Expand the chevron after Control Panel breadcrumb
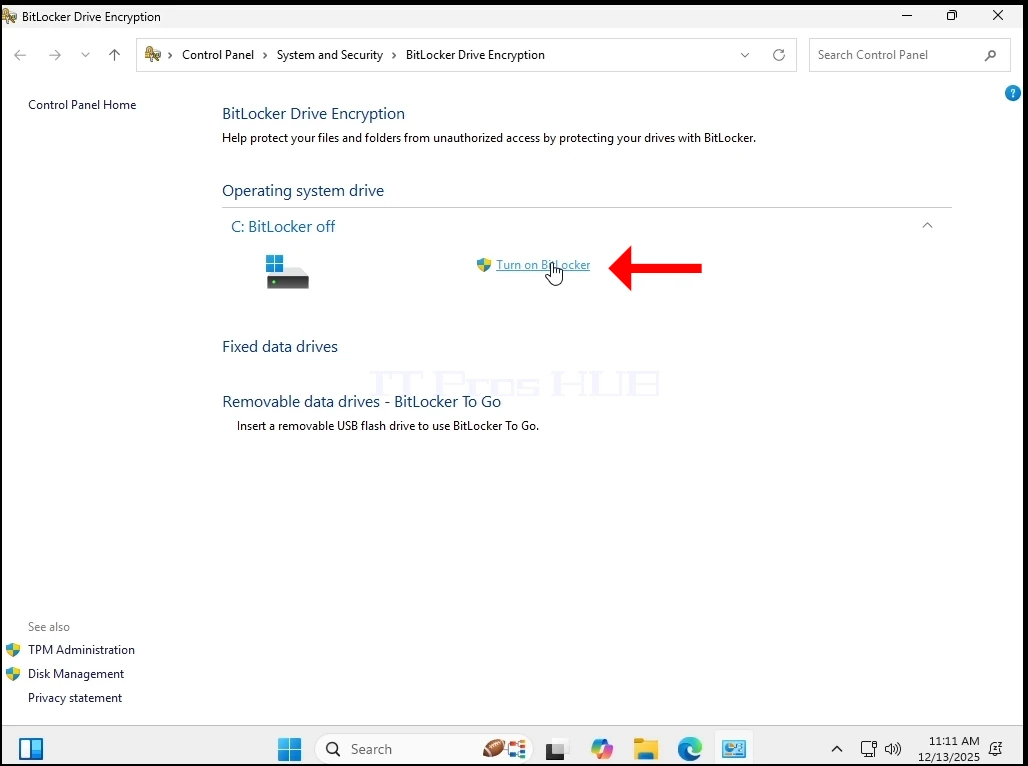 [266, 55]
